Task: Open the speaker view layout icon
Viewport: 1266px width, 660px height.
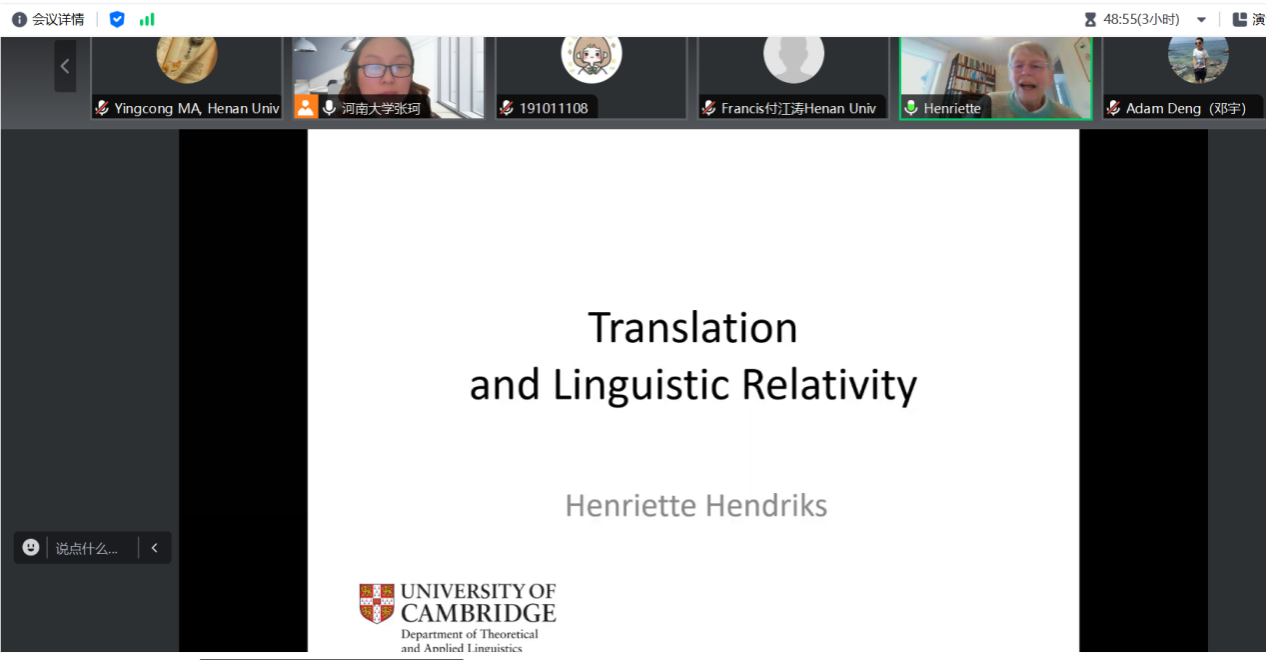Action: coord(1240,19)
